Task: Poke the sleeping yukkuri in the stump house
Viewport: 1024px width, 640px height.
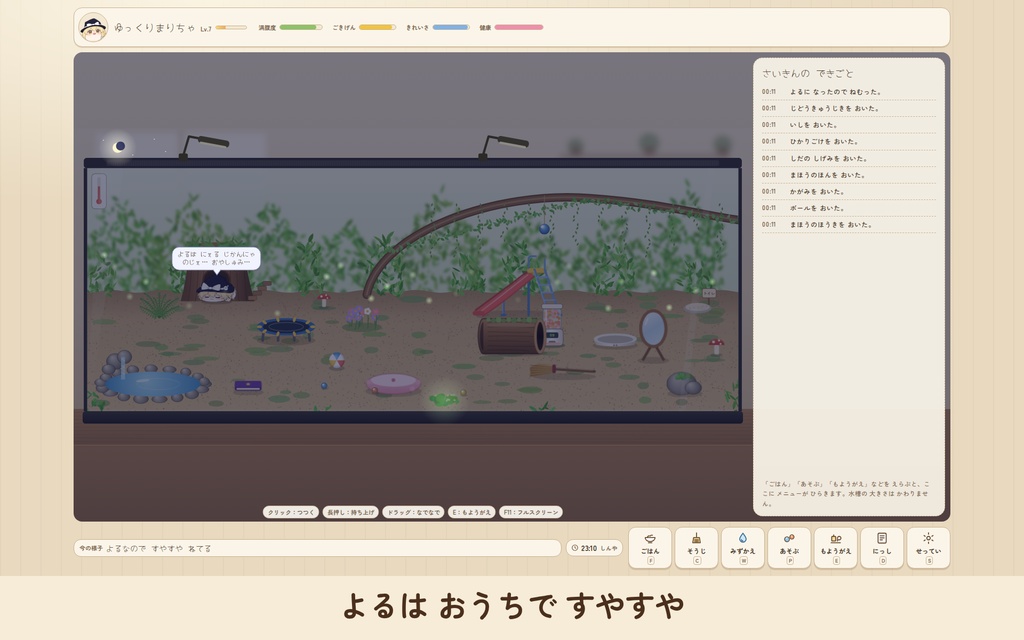Action: click(216, 289)
